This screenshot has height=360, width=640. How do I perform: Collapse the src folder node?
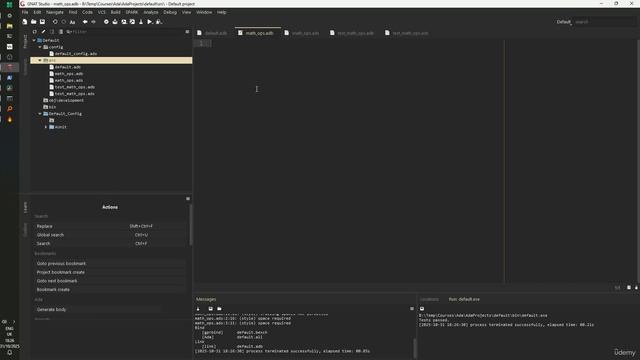(x=40, y=60)
